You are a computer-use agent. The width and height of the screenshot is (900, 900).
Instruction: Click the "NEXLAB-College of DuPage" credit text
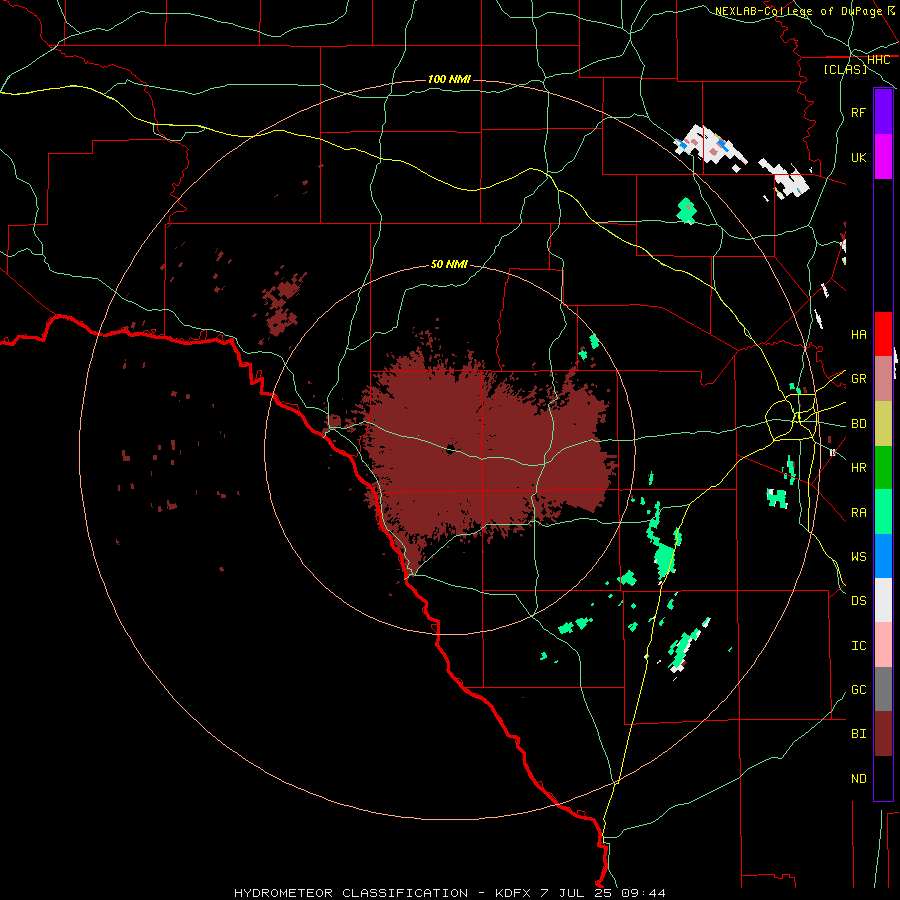pyautogui.click(x=798, y=11)
